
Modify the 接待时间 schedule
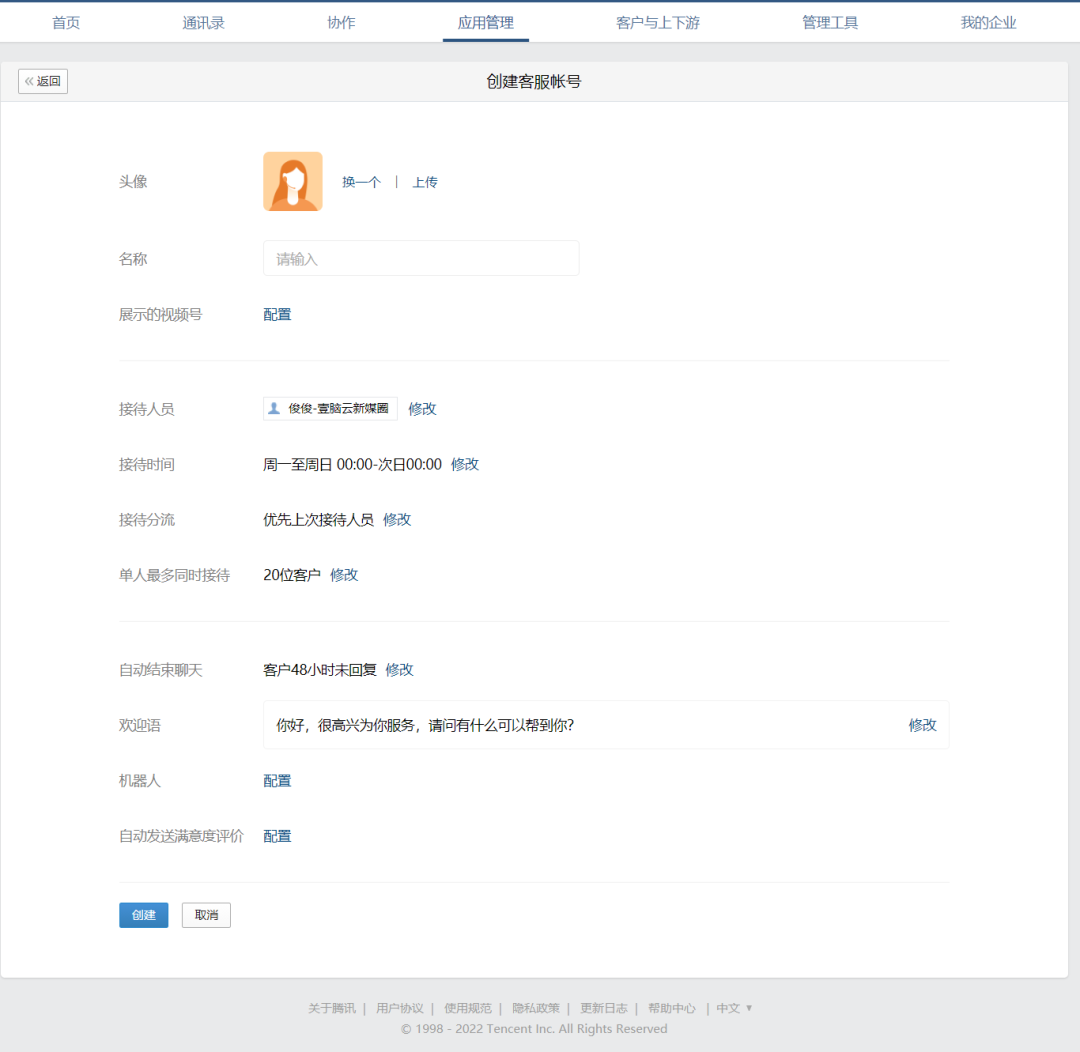tap(465, 464)
